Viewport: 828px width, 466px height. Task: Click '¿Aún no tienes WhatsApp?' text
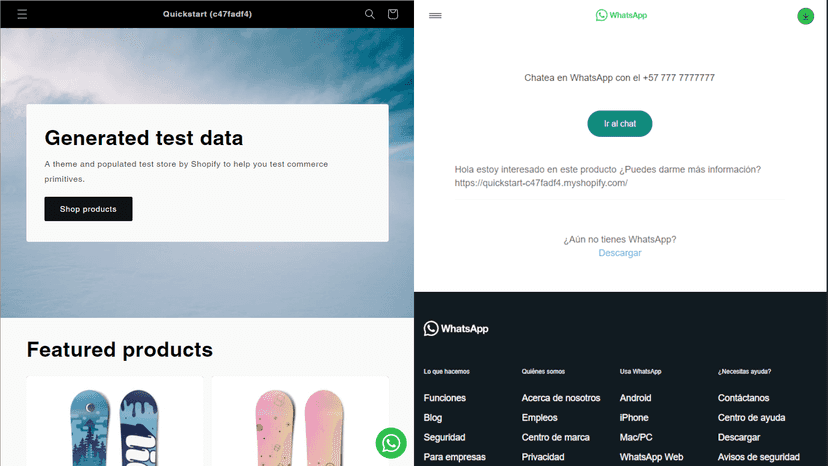pyautogui.click(x=619, y=239)
